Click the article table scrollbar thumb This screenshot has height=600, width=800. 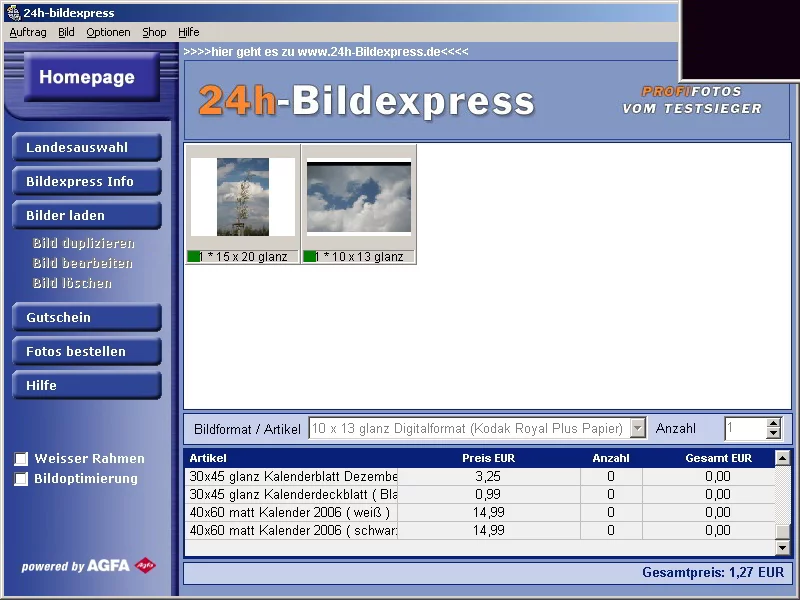coord(782,532)
